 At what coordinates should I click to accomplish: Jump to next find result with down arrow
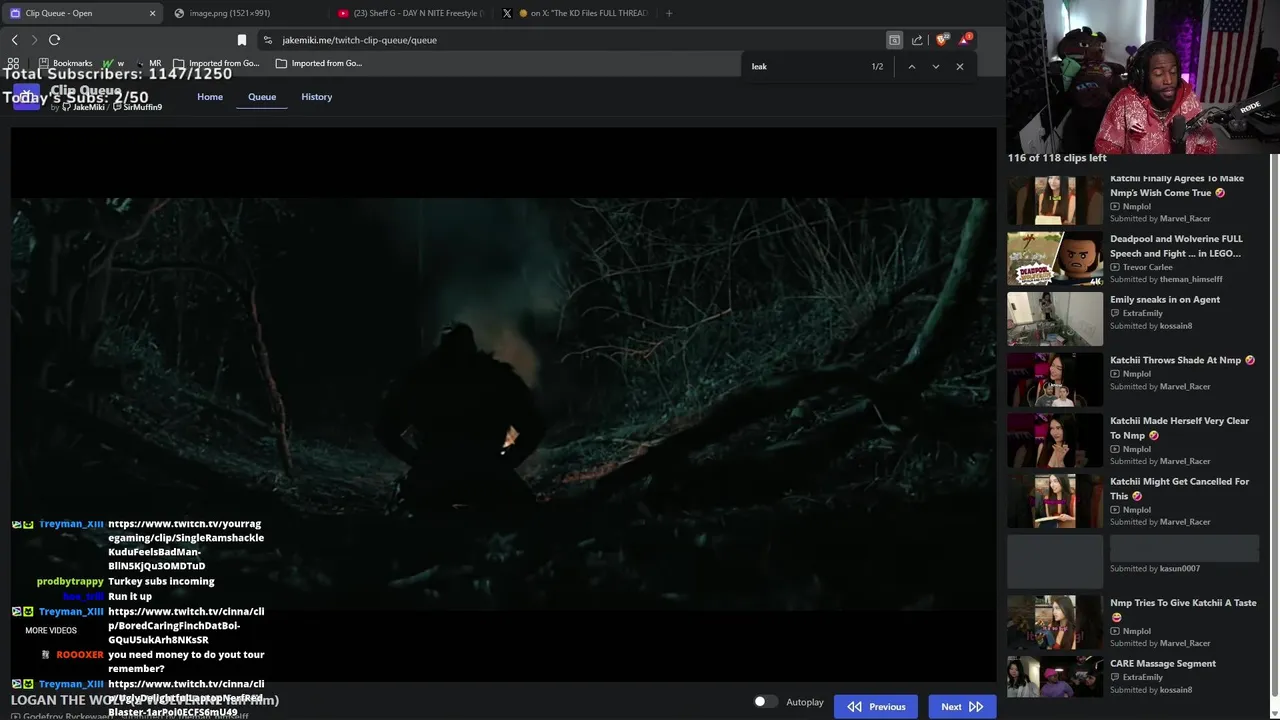[x=935, y=67]
